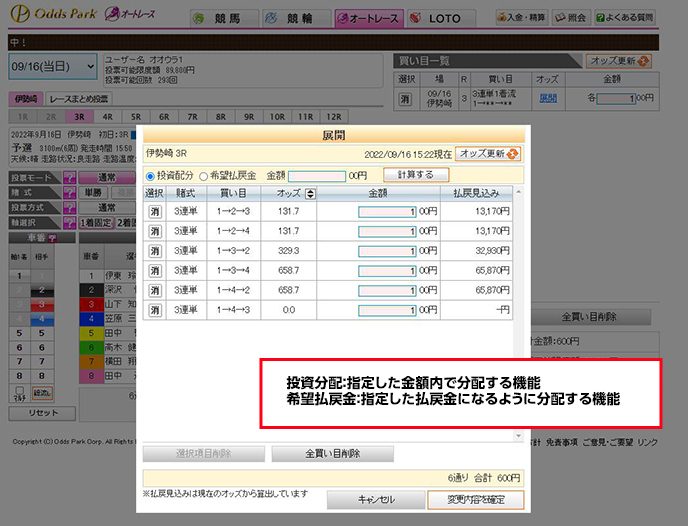Open the 展開 link in bet list

click(548, 99)
